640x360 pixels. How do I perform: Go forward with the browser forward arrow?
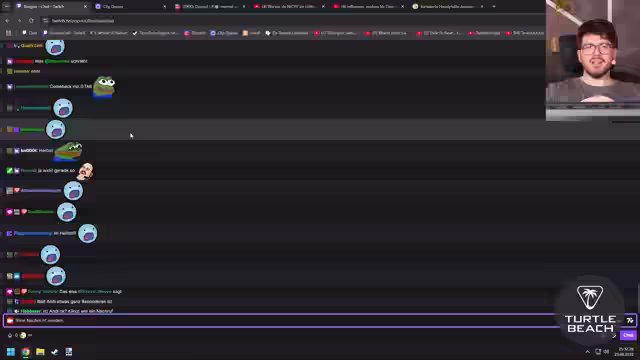pos(19,20)
